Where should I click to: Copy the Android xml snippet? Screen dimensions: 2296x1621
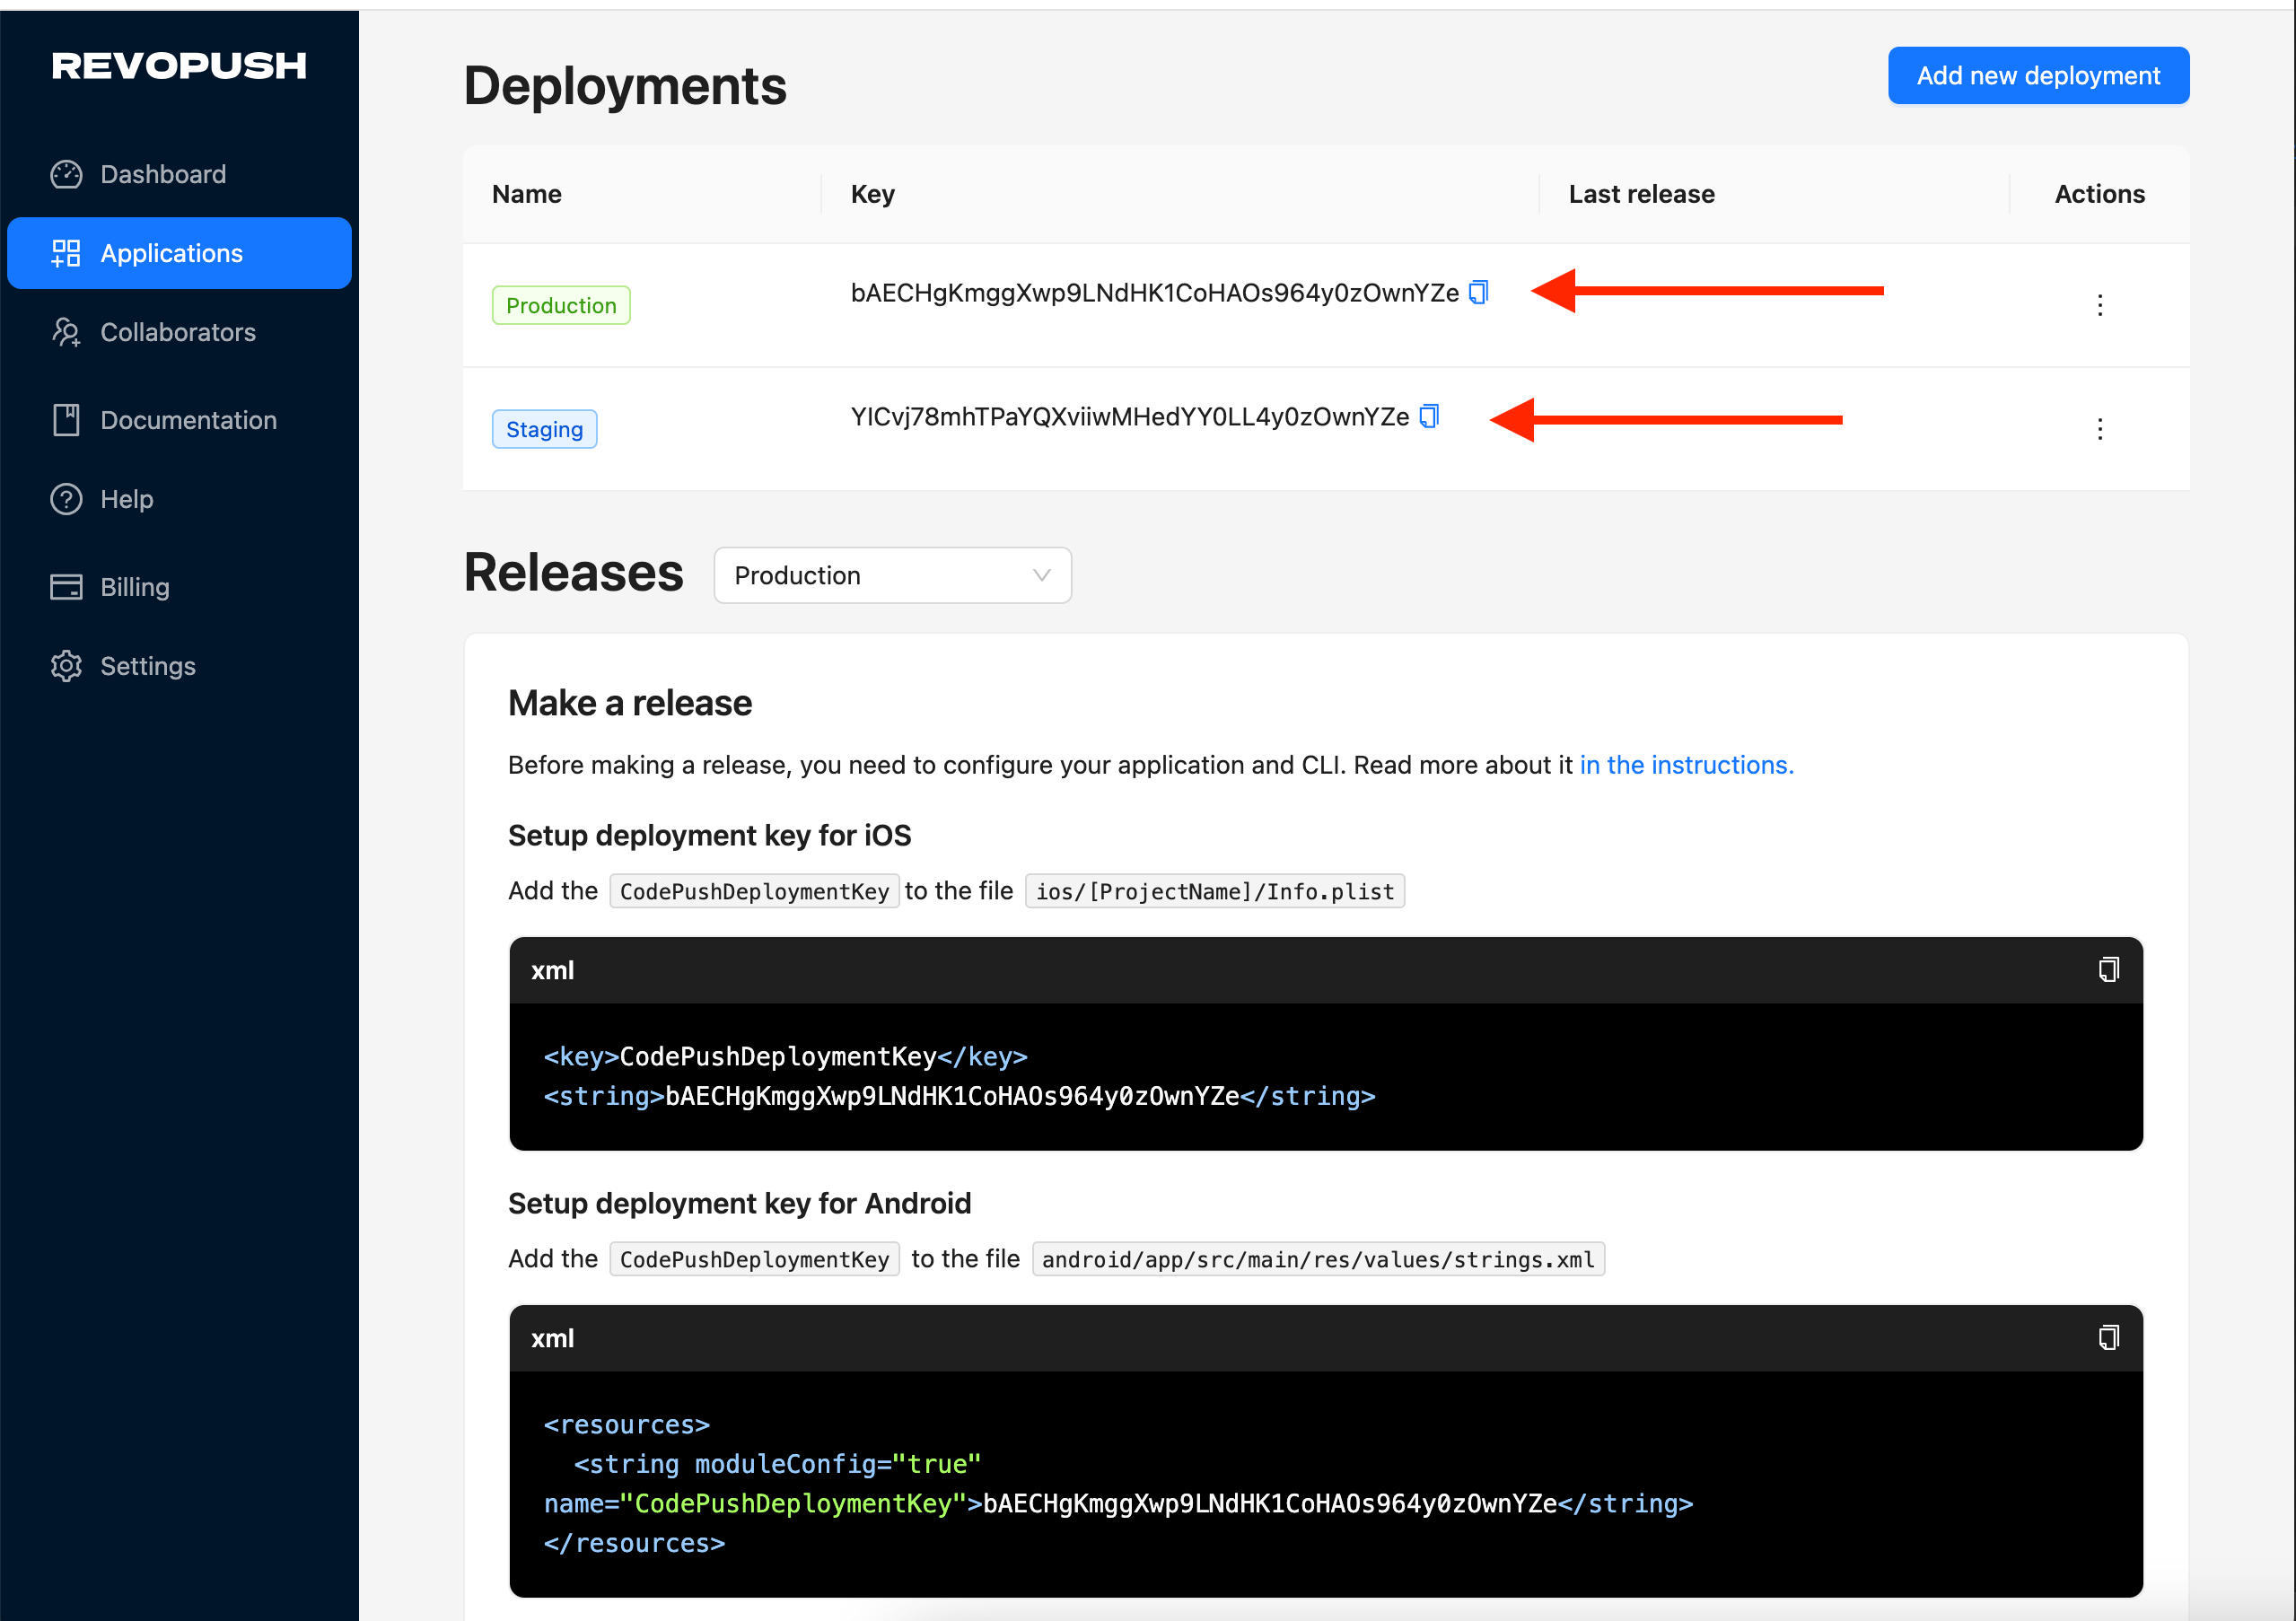[x=2109, y=1337]
